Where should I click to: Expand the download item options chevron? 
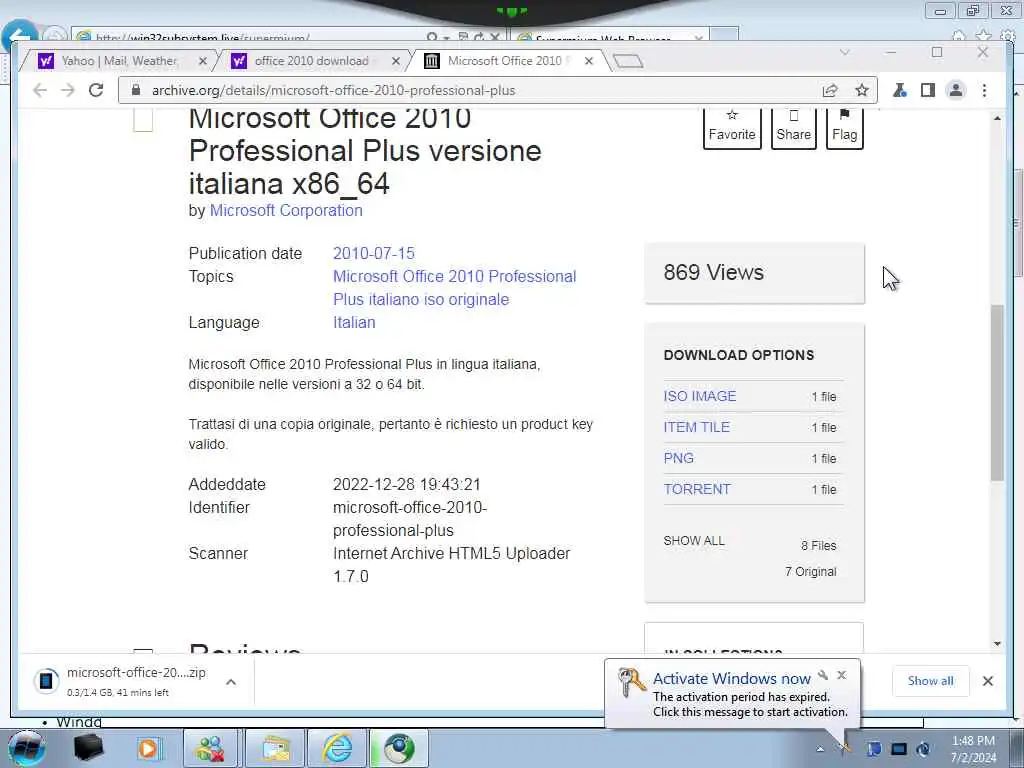click(231, 682)
